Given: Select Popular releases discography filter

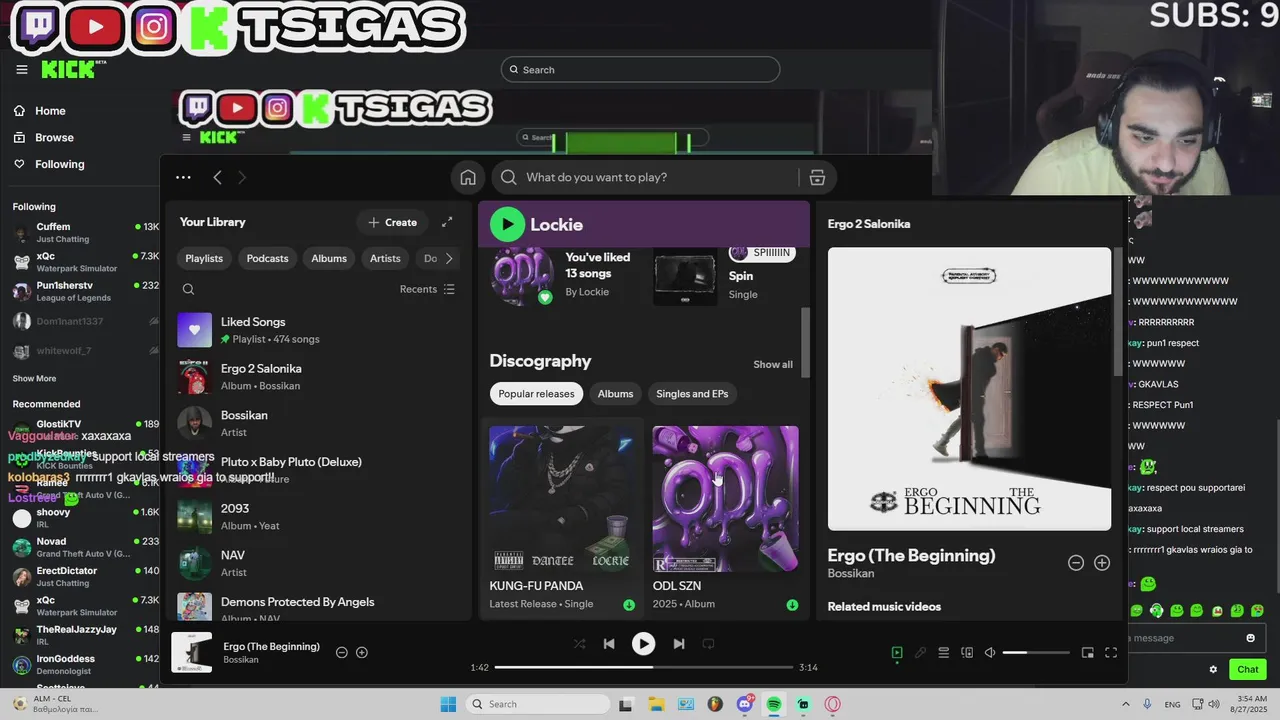Looking at the screenshot, I should [x=536, y=394].
